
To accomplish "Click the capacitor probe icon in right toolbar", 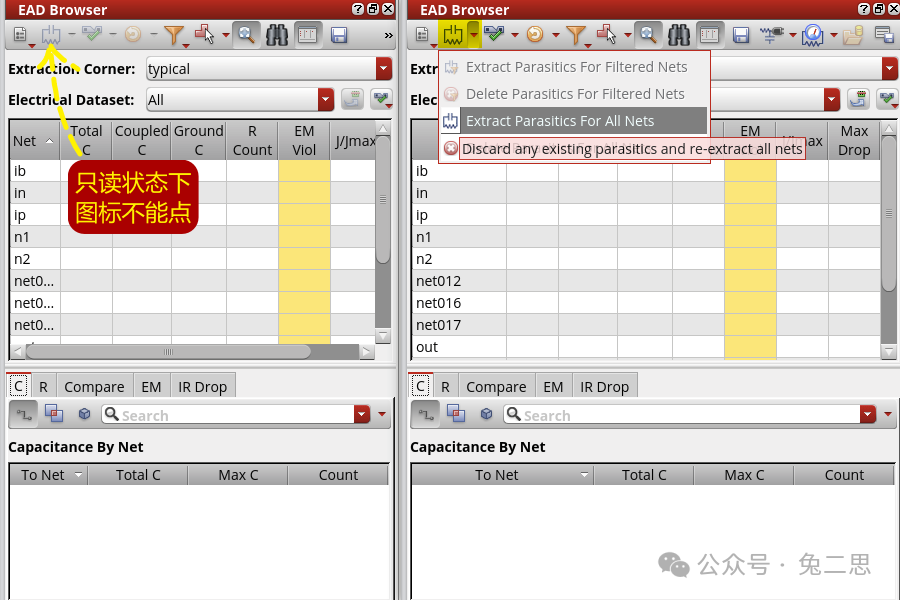I will tap(771, 35).
